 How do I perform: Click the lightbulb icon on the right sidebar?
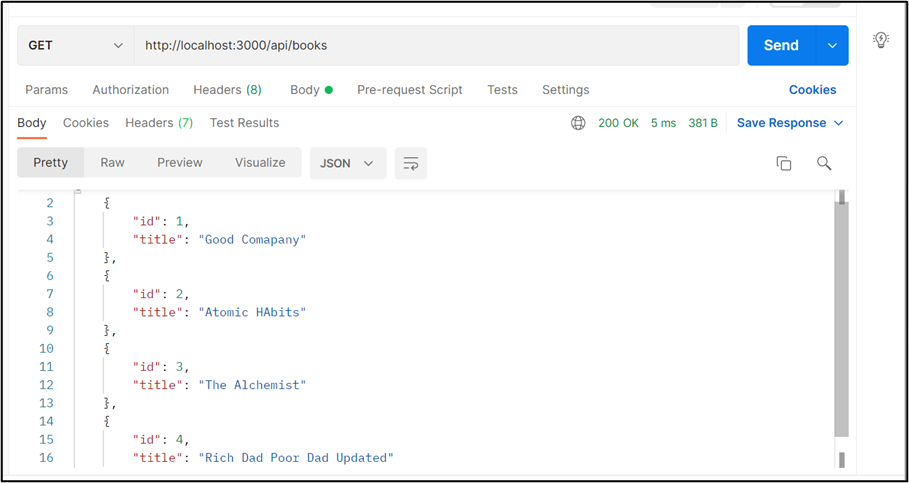click(x=881, y=39)
